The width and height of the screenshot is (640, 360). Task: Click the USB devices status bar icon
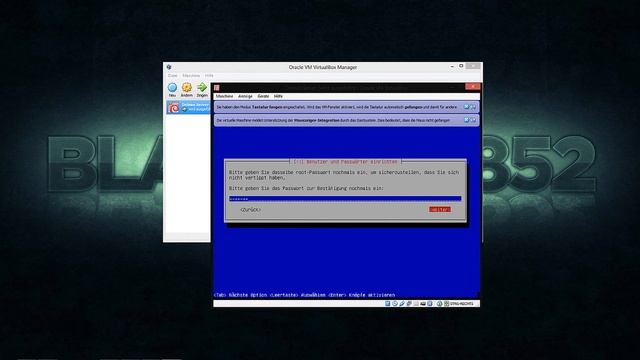tap(402, 304)
